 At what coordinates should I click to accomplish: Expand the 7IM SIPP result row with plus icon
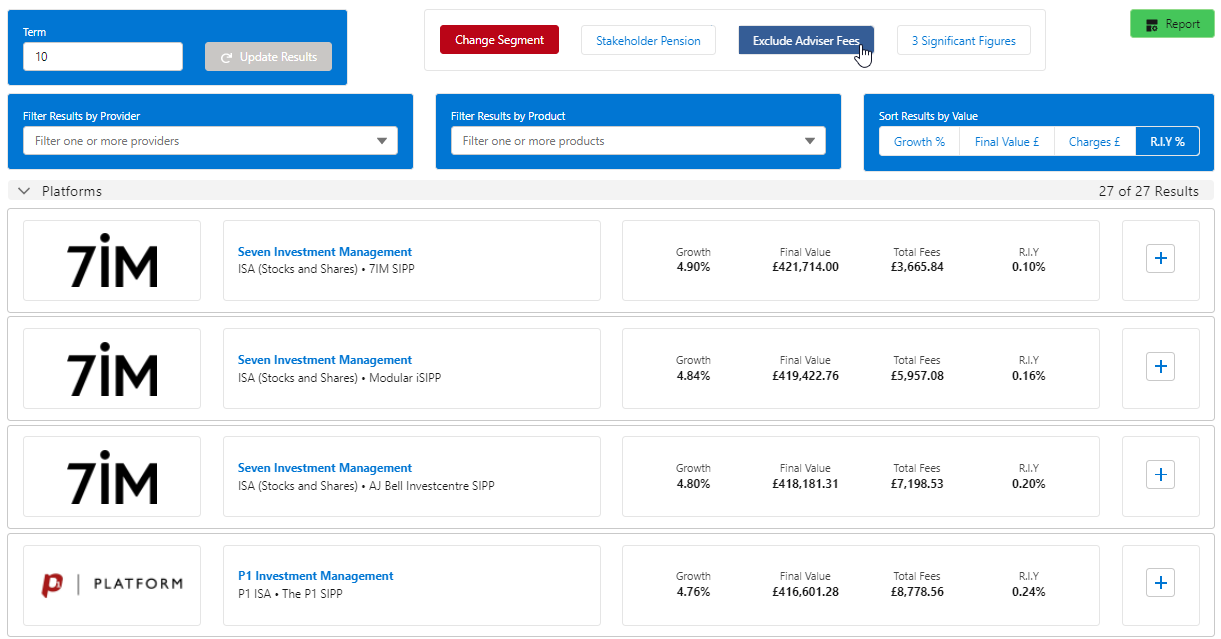tap(1160, 259)
